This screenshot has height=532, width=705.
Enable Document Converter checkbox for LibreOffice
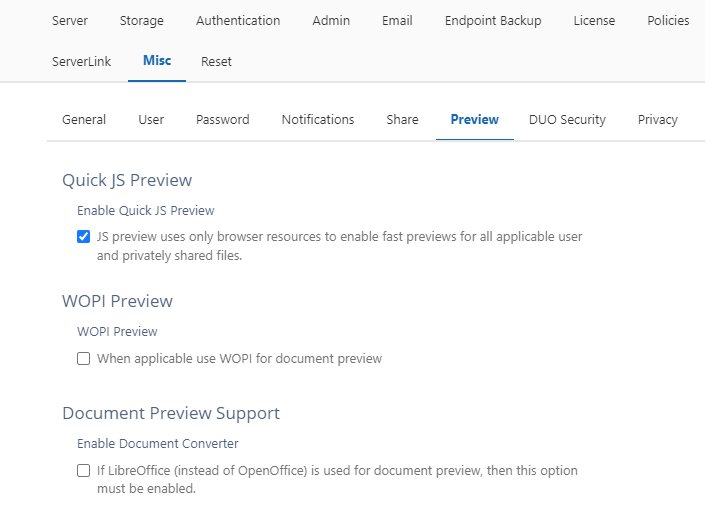tap(84, 471)
